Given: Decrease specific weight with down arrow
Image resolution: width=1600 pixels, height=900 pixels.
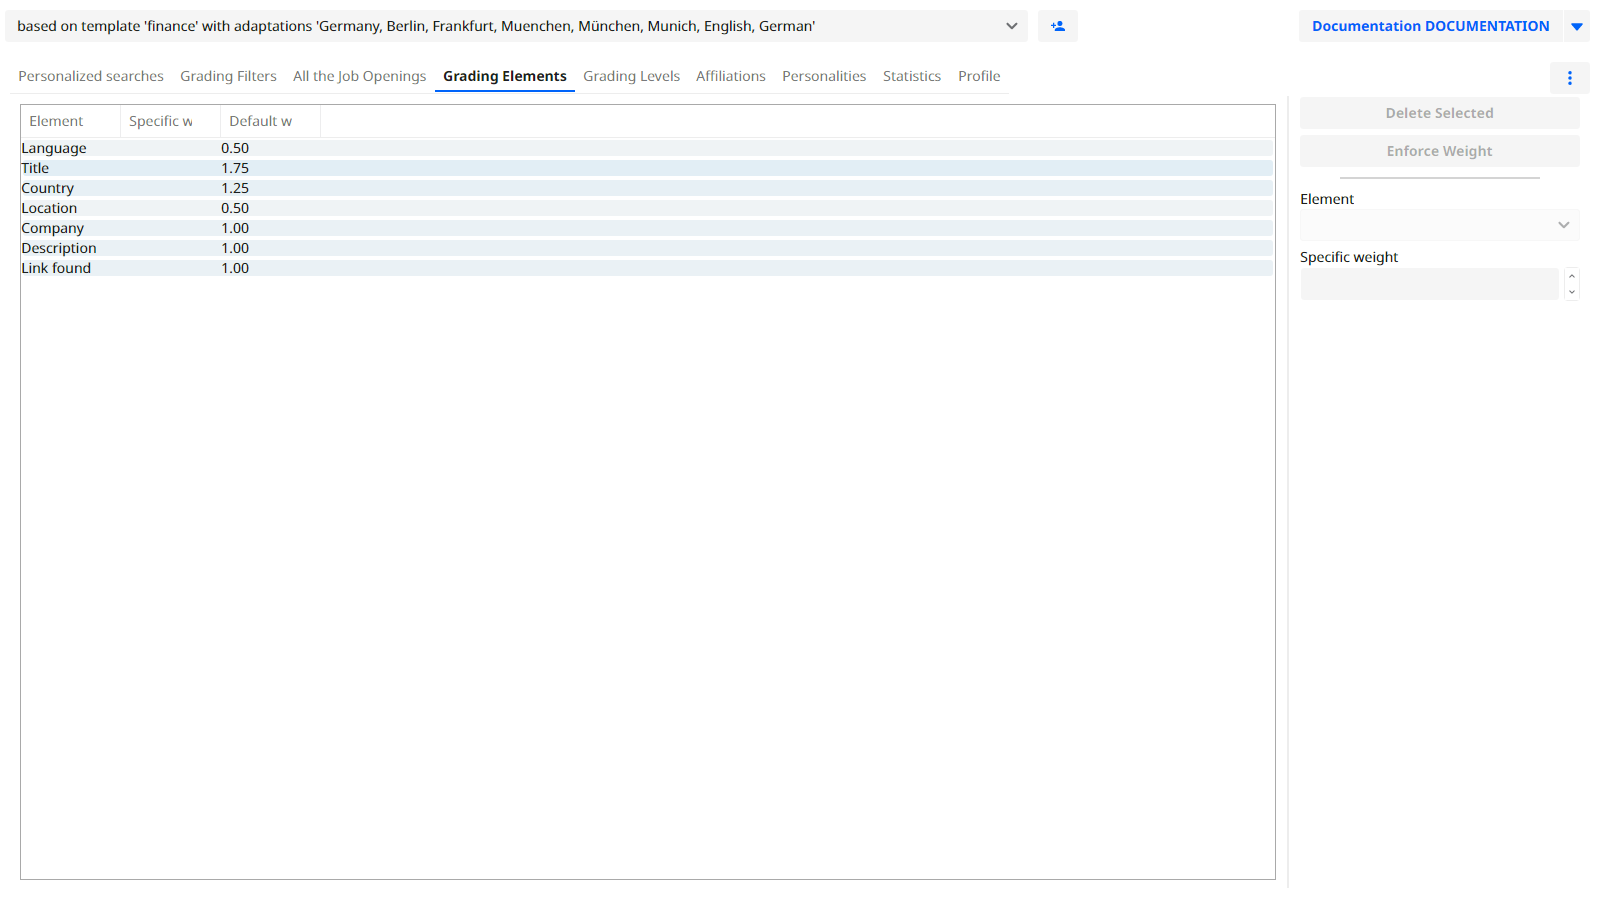Looking at the screenshot, I should [1572, 292].
